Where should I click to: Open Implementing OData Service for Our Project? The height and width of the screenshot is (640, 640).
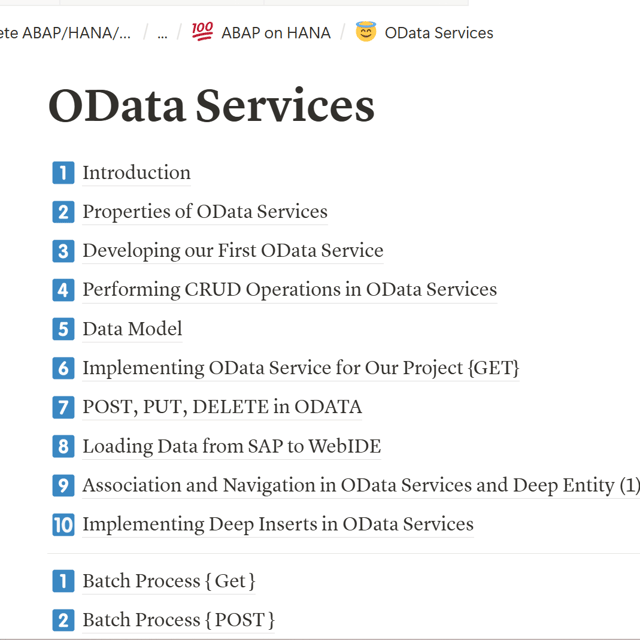click(300, 368)
